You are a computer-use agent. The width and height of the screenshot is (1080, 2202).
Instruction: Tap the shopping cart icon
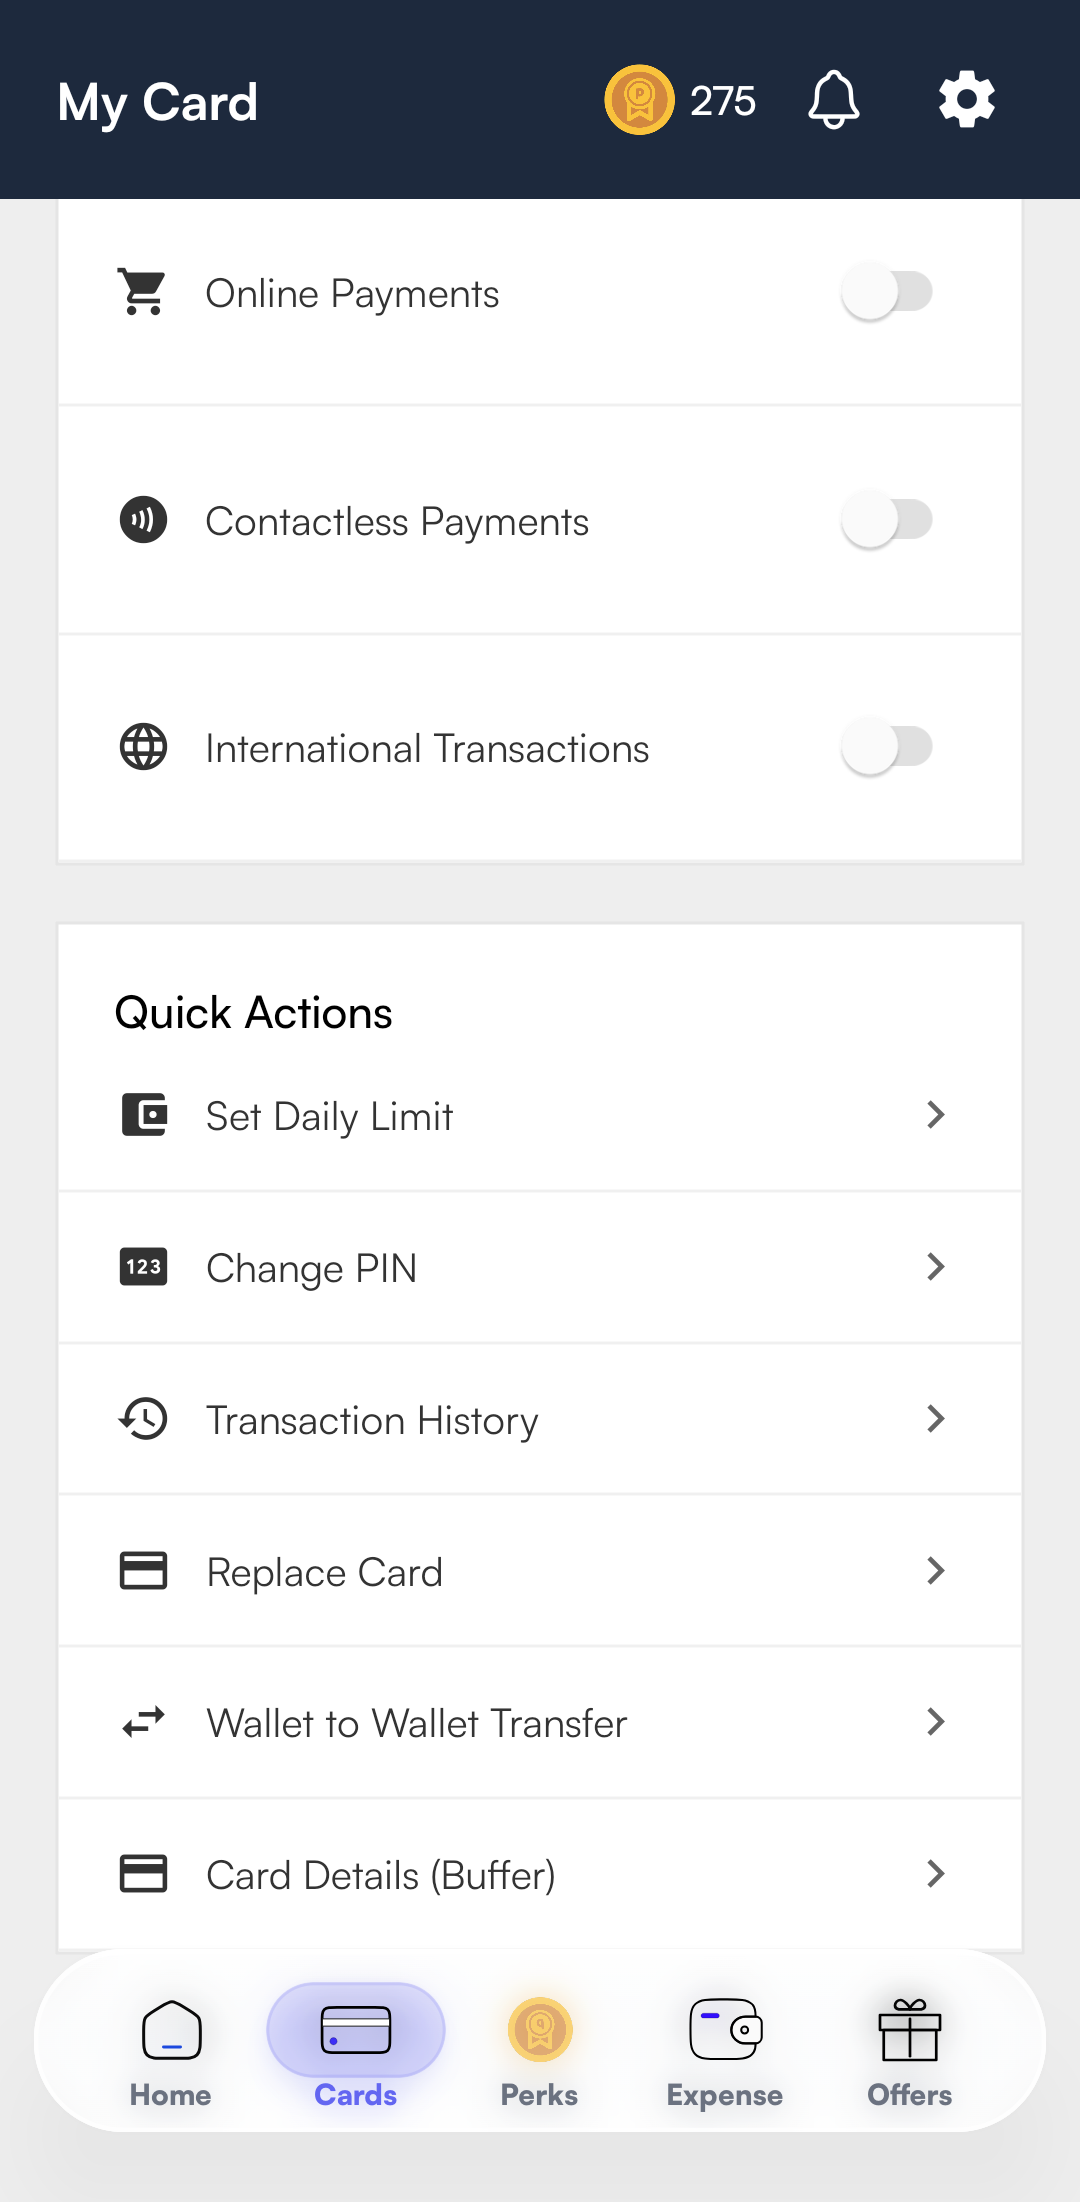(x=143, y=292)
